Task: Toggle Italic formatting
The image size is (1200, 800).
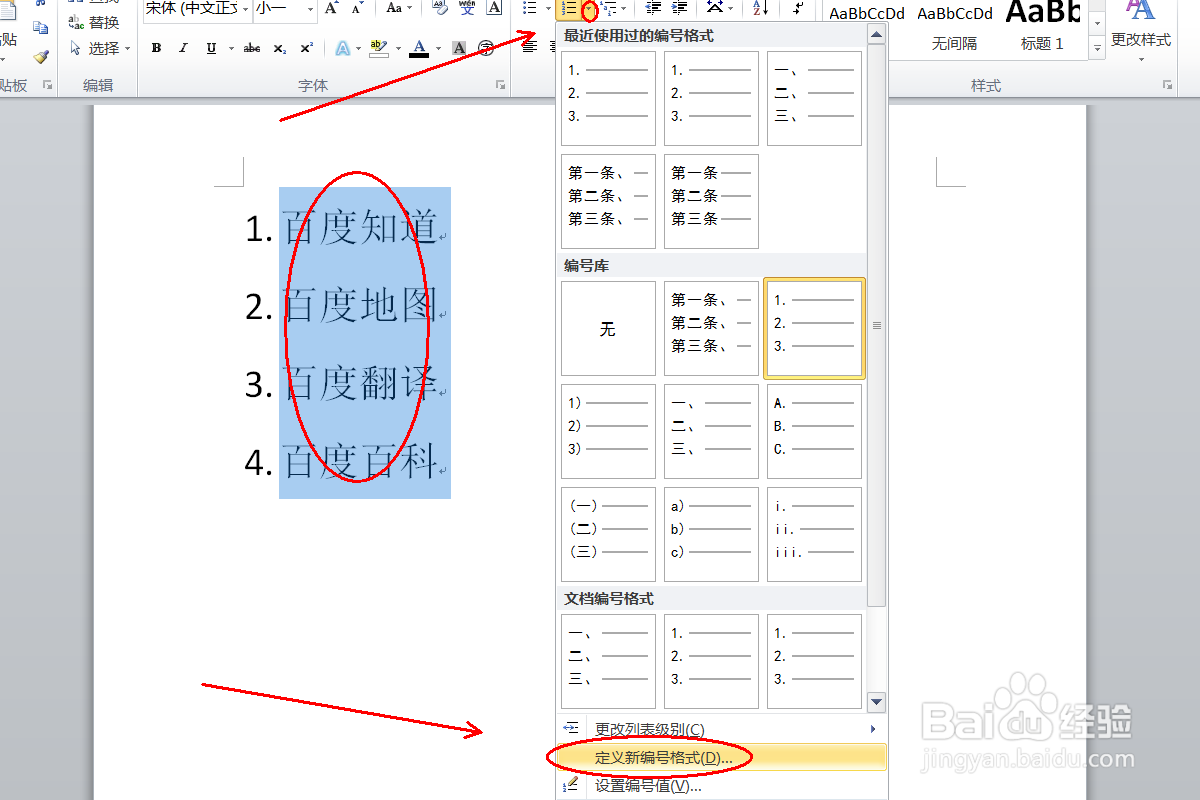Action: coord(183,48)
